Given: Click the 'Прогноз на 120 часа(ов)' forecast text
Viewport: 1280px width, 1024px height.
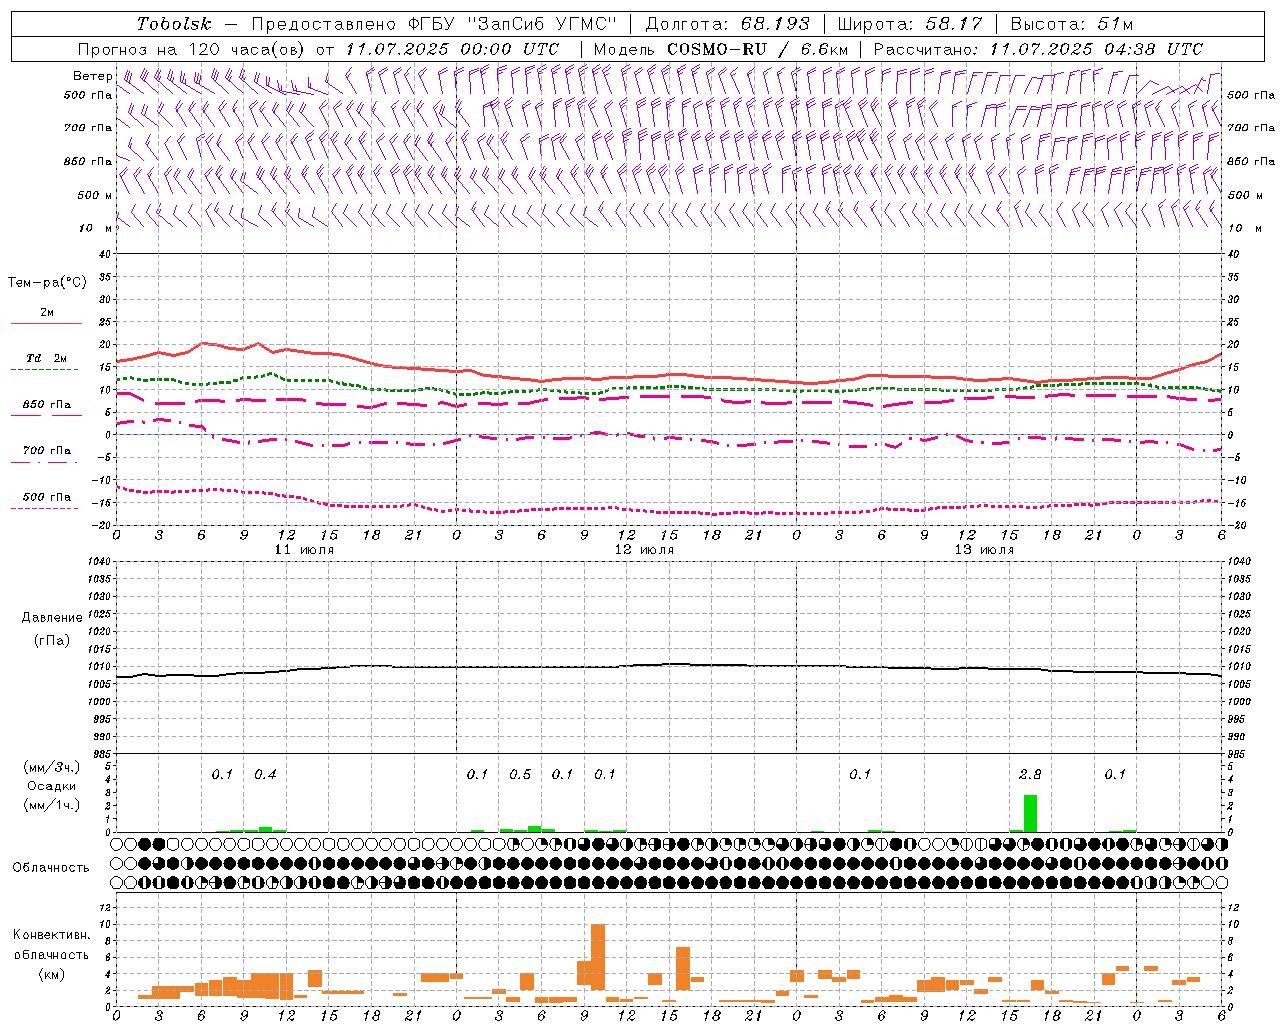Looking at the screenshot, I should pyautogui.click(x=193, y=49).
